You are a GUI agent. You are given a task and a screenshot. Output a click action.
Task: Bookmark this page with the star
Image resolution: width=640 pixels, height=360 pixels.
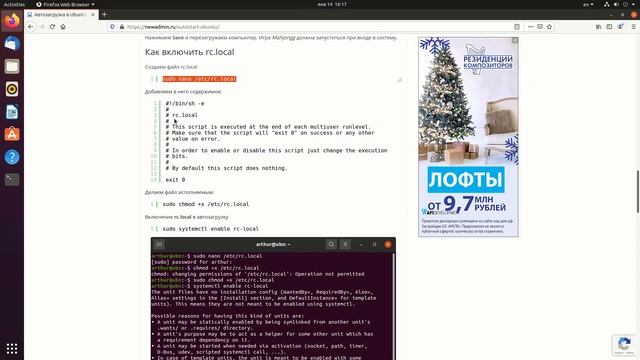tap(549, 27)
